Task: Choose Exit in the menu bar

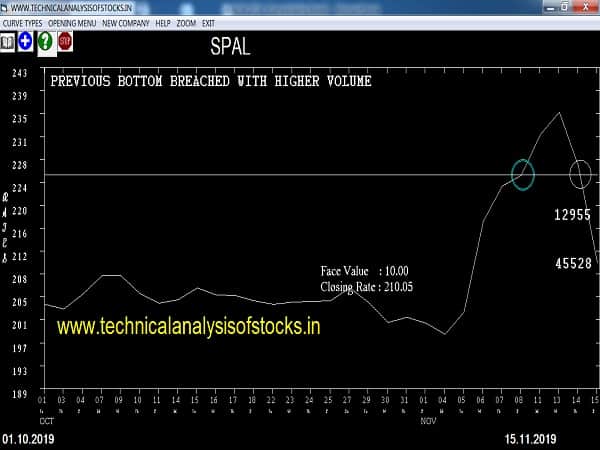Action: tap(208, 22)
